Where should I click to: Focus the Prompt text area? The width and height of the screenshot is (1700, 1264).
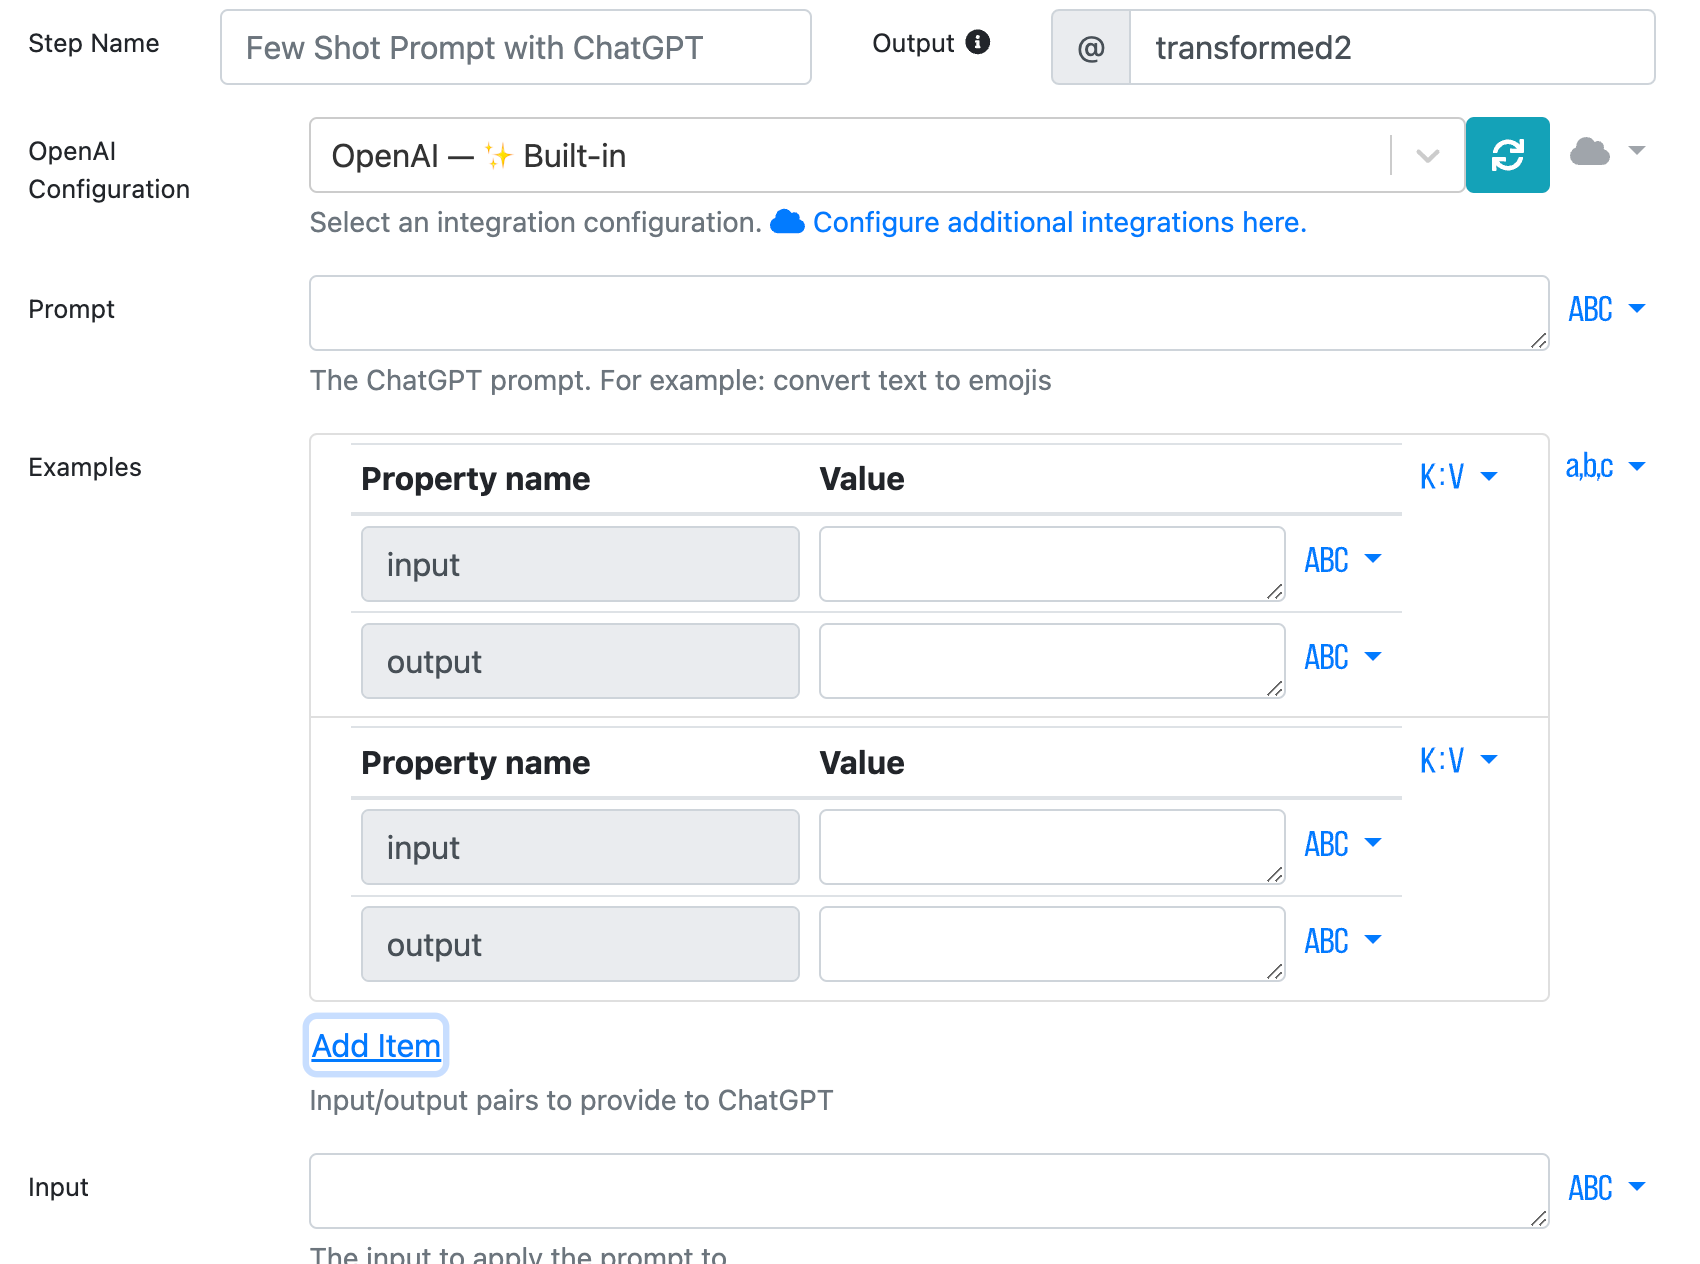coord(928,313)
